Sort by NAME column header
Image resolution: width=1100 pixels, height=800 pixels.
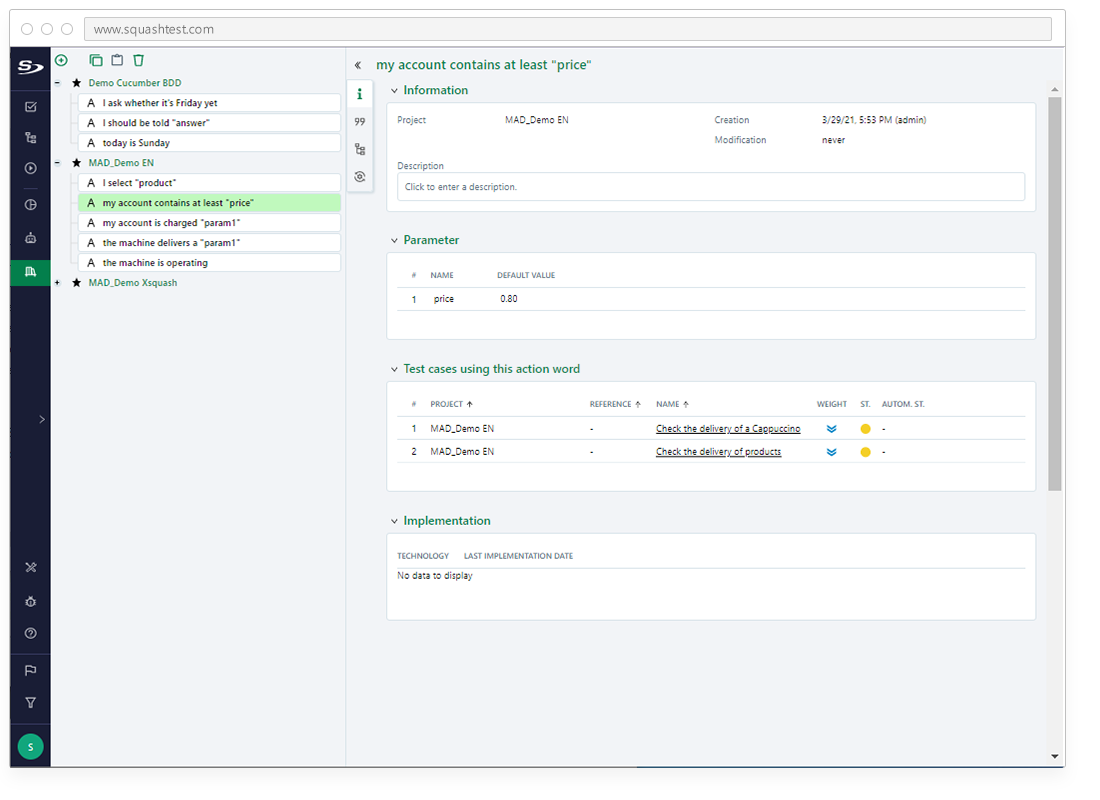pyautogui.click(x=672, y=404)
